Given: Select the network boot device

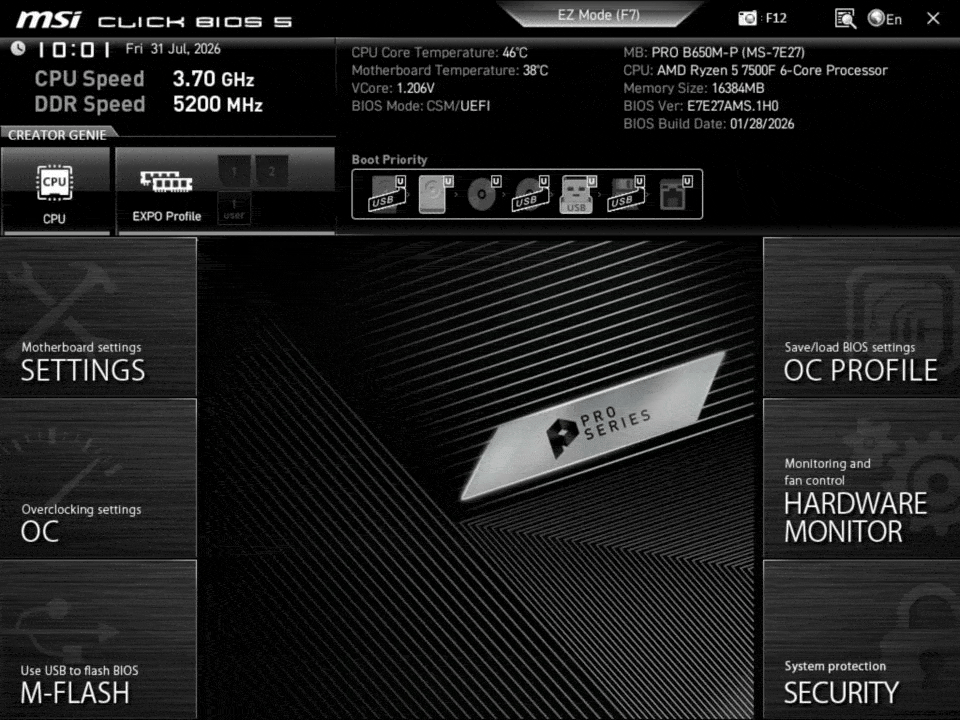Looking at the screenshot, I should (675, 194).
